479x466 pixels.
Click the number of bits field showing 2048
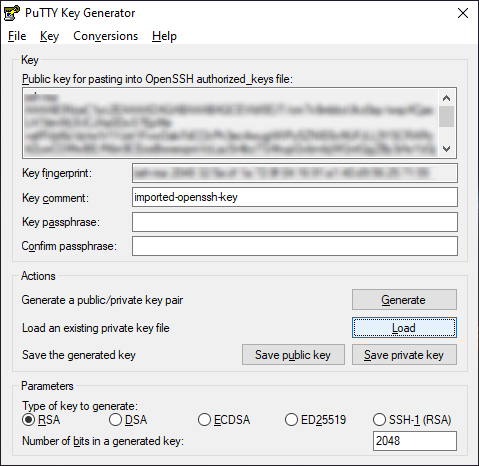pos(415,441)
